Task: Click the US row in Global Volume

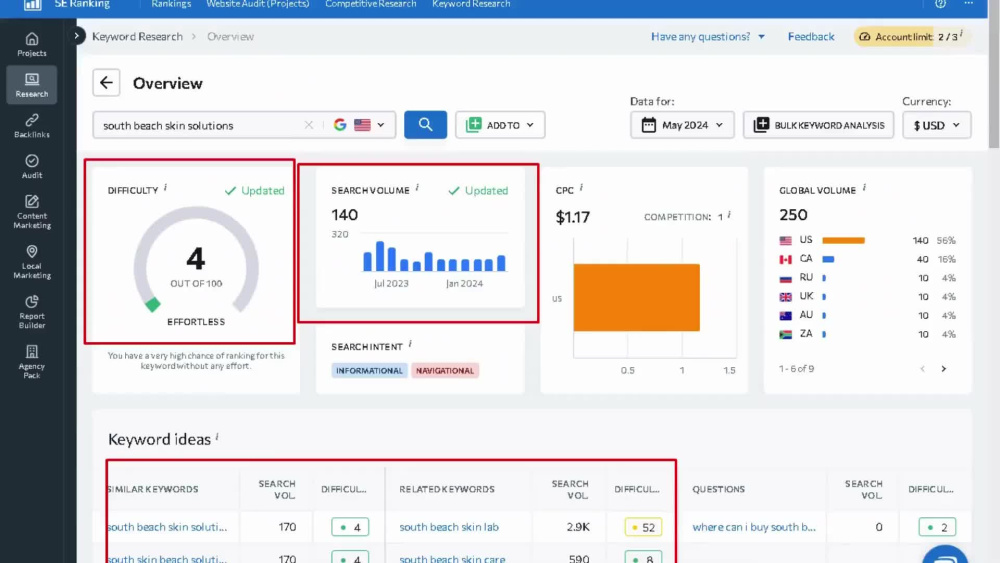Action: coord(867,240)
